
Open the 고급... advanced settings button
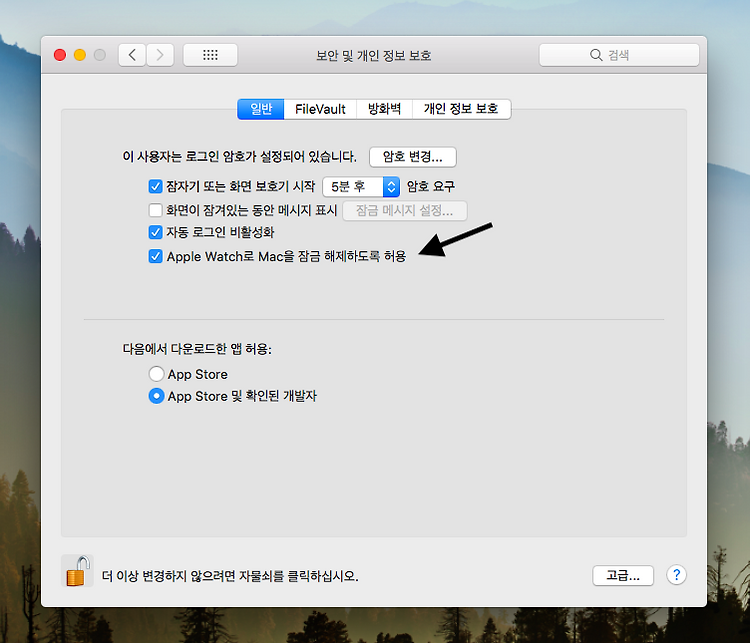click(623, 575)
